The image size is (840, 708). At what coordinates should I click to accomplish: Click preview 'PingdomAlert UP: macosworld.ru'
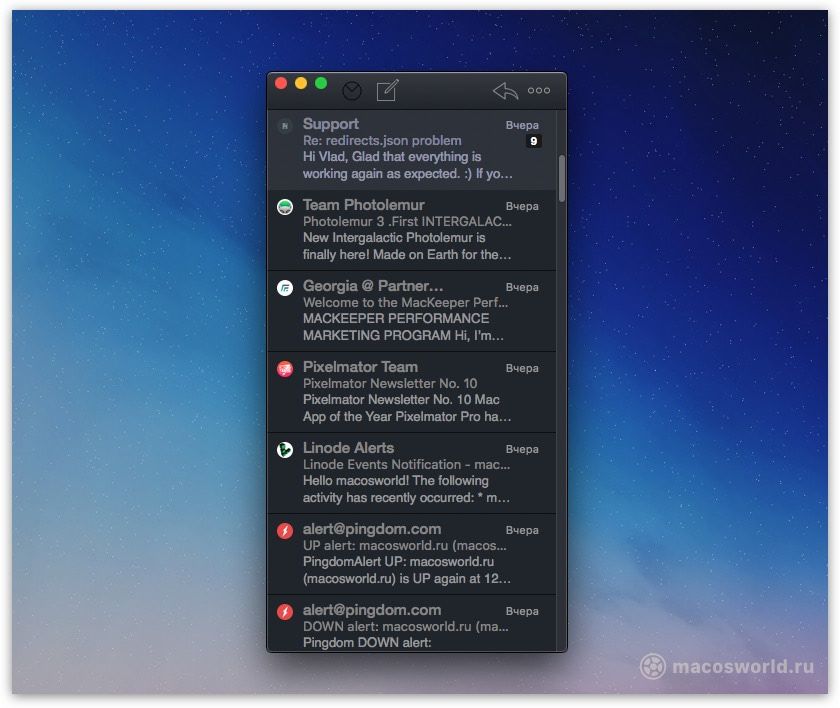pyautogui.click(x=399, y=562)
